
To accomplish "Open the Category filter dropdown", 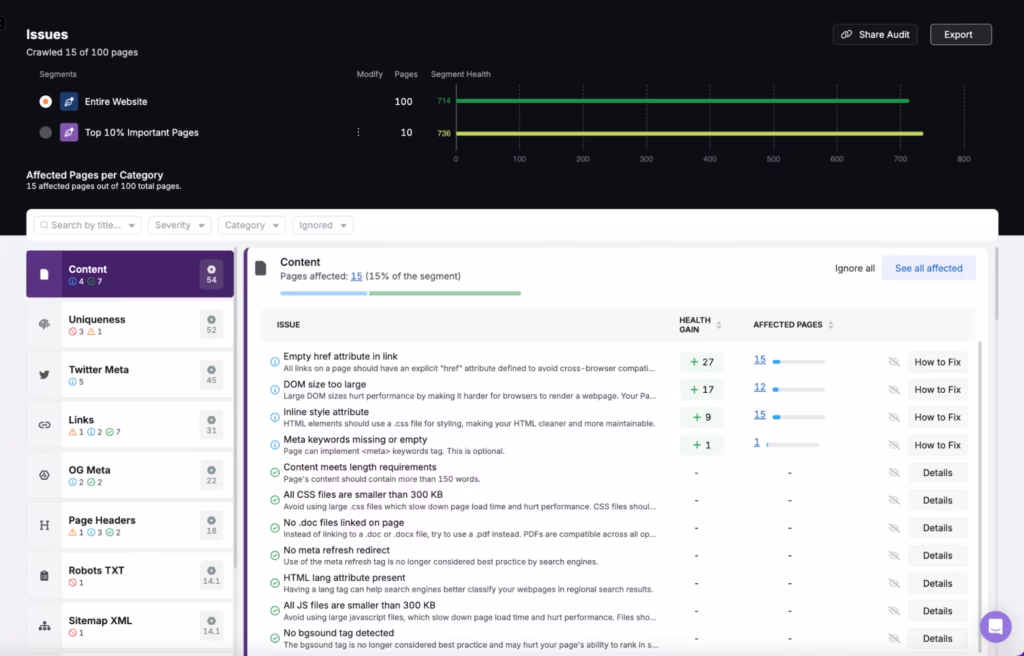I will point(252,225).
